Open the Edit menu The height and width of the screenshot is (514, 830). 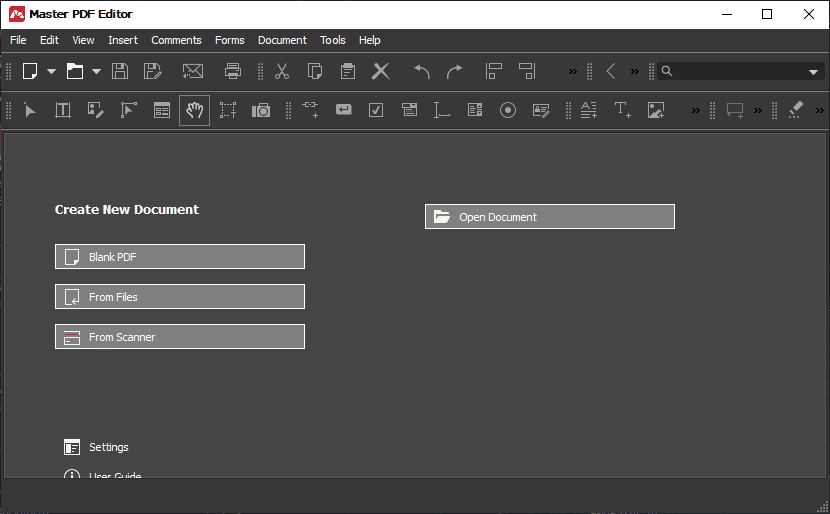click(49, 40)
